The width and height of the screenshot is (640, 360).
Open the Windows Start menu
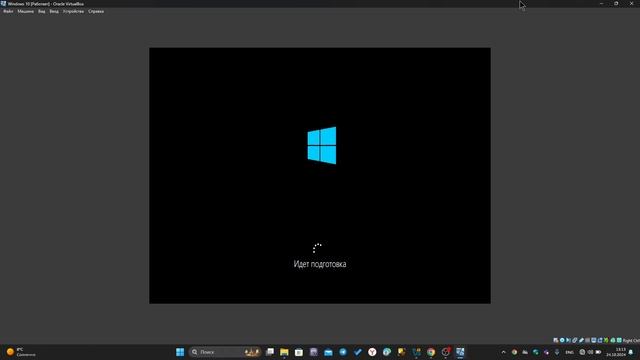[x=180, y=352]
